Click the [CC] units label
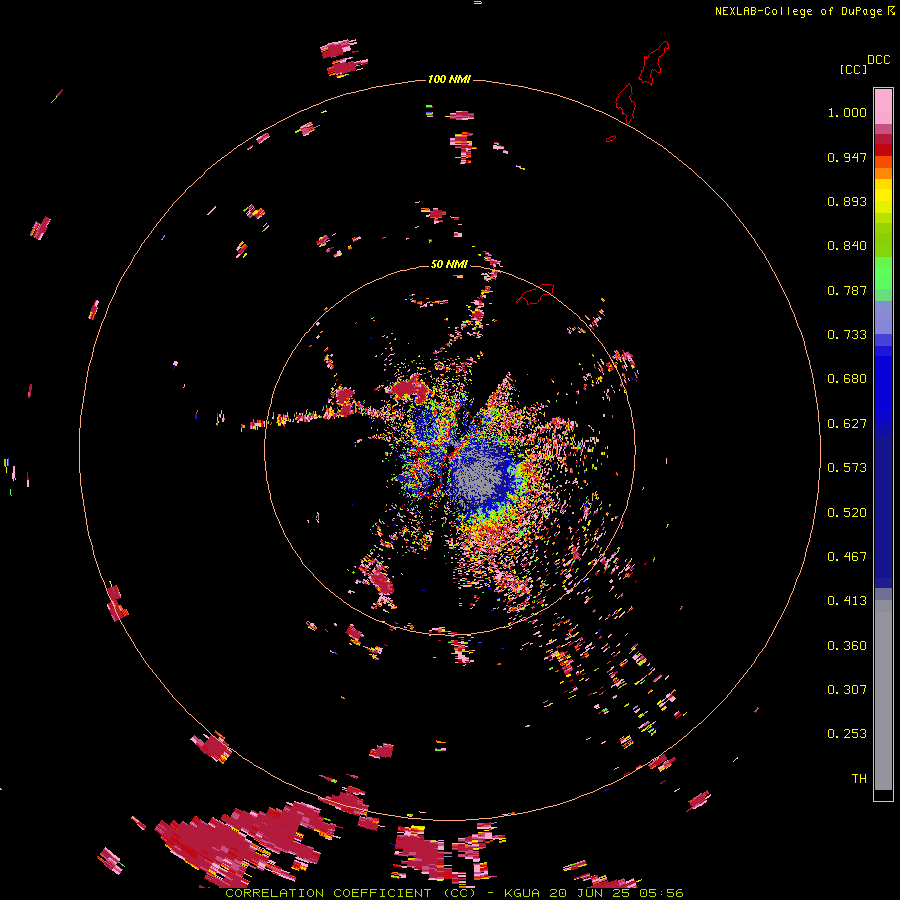 coord(853,69)
